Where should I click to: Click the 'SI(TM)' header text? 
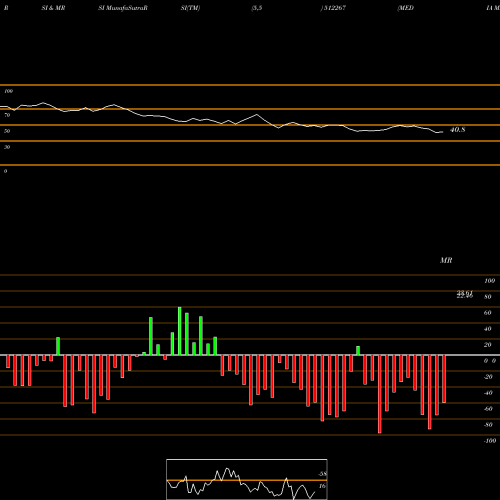(190, 8)
